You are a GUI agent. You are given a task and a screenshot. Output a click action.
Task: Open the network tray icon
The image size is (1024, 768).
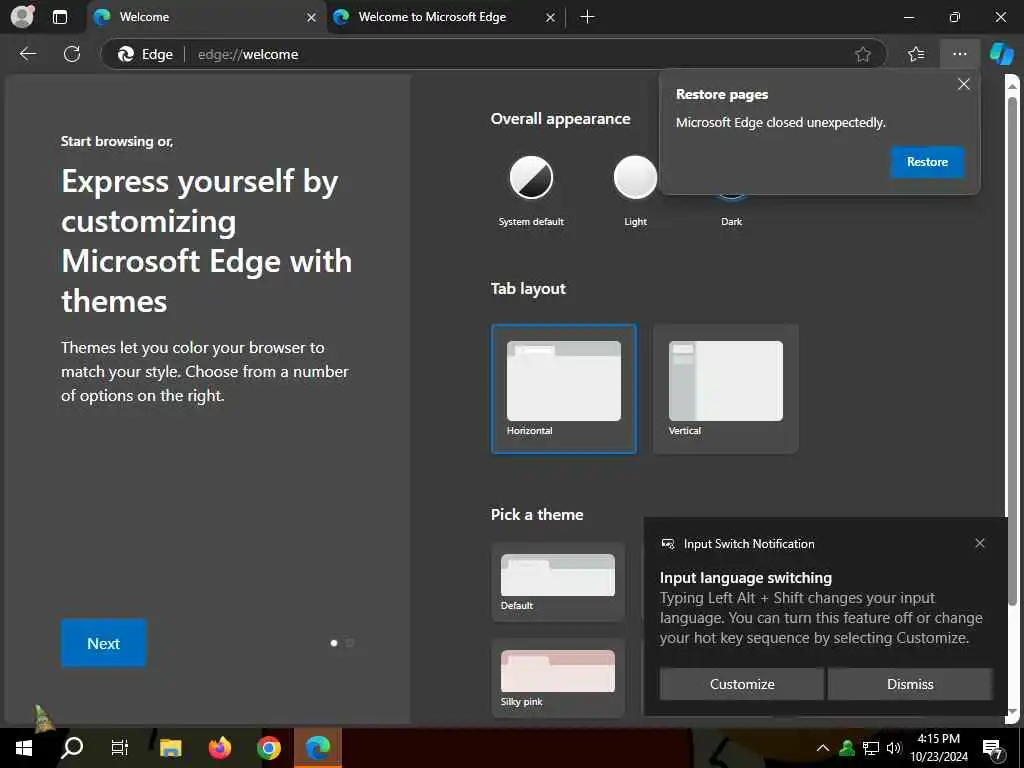[x=870, y=748]
